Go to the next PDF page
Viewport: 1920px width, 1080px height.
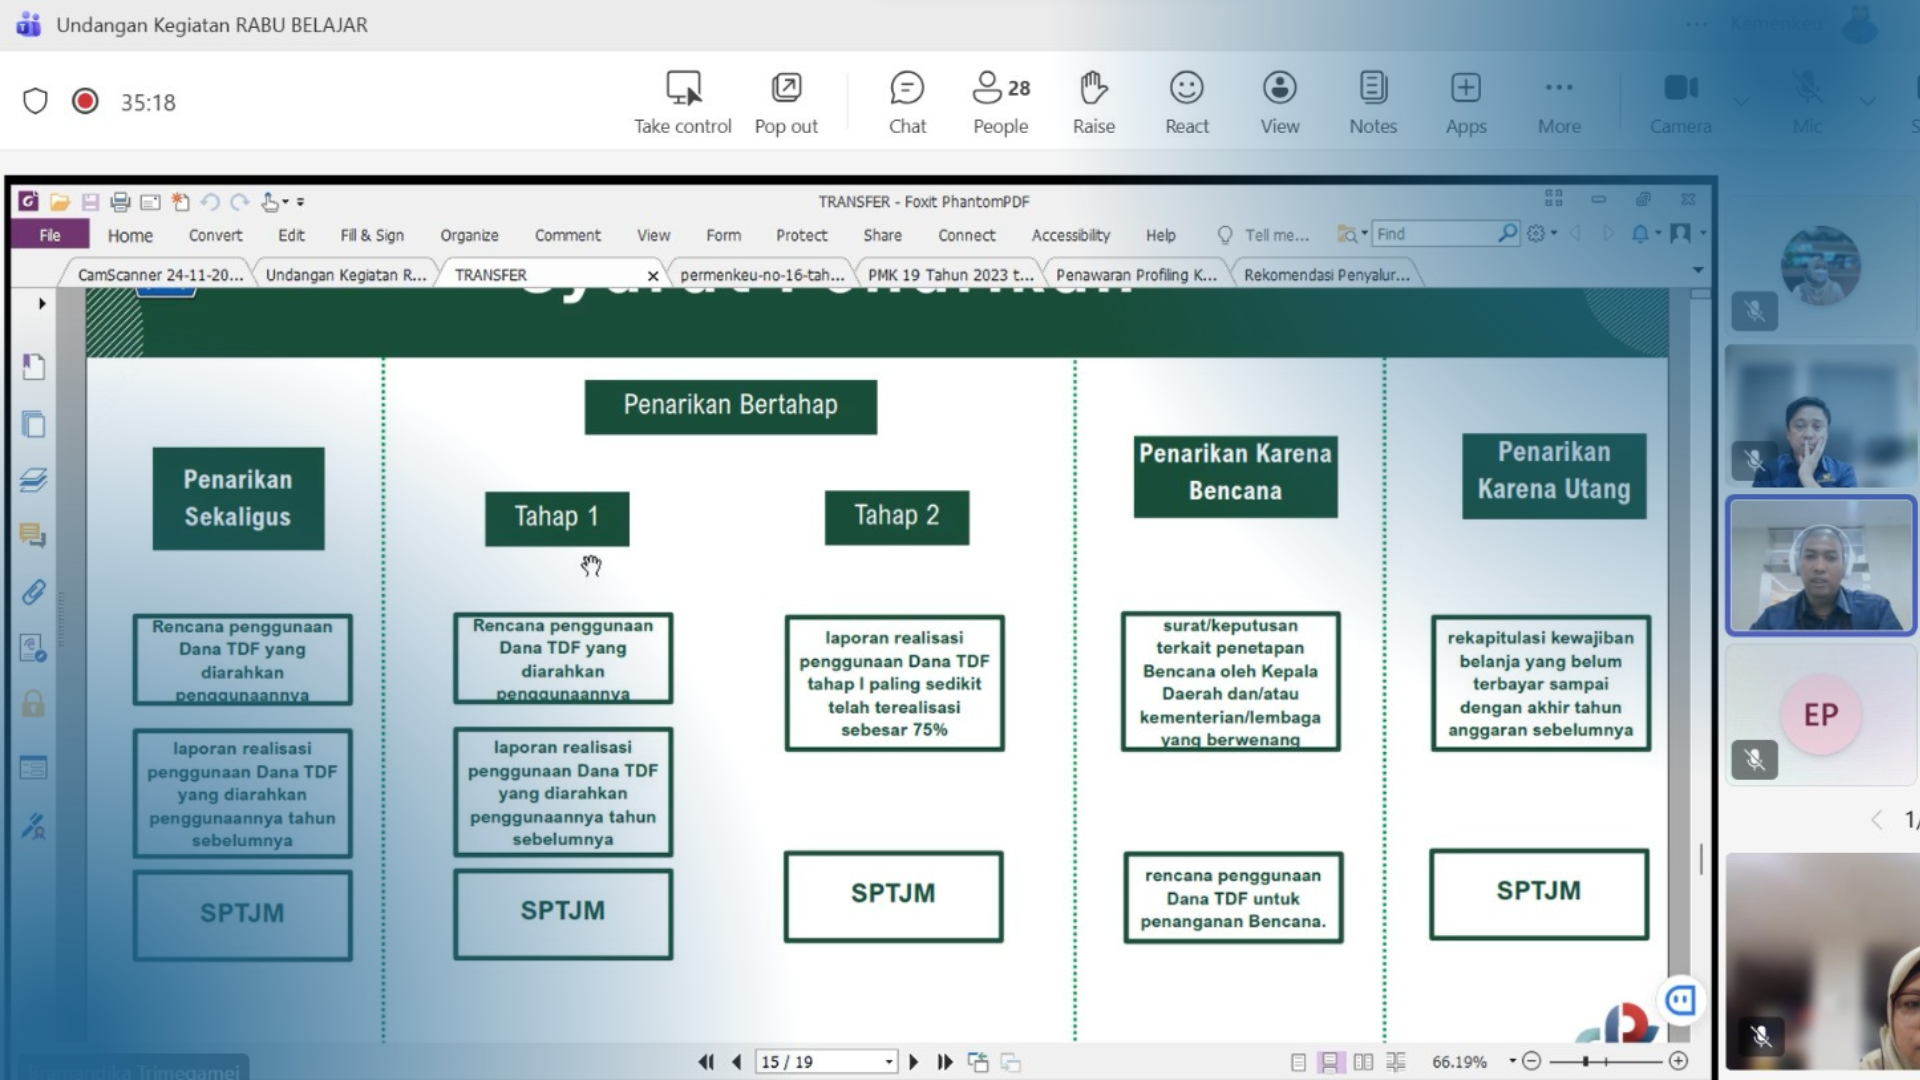coord(913,1062)
